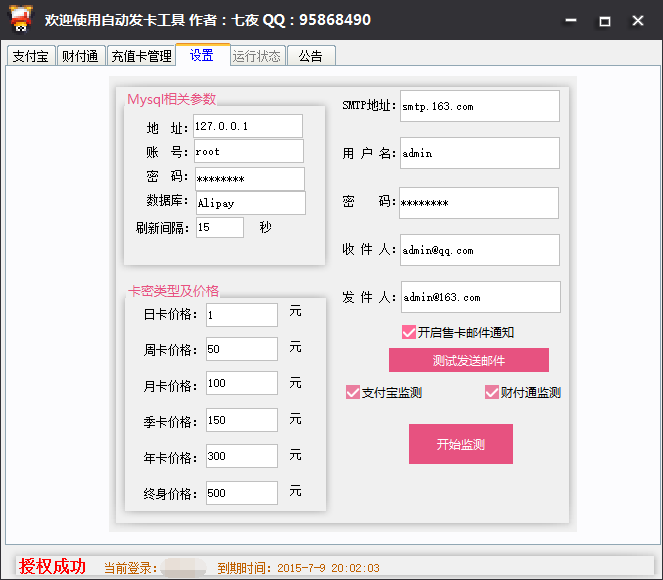This screenshot has width=663, height=580.
Task: Focus the Mysql 地址 field with 127.0.0.1
Action: click(x=248, y=126)
